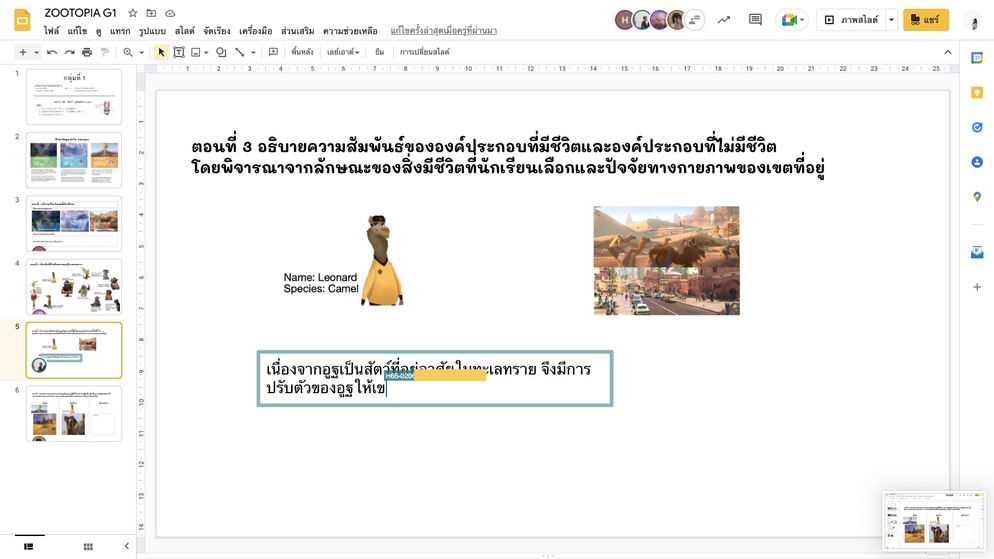
Task: Expand the line type dropdown arrow
Action: (253, 52)
